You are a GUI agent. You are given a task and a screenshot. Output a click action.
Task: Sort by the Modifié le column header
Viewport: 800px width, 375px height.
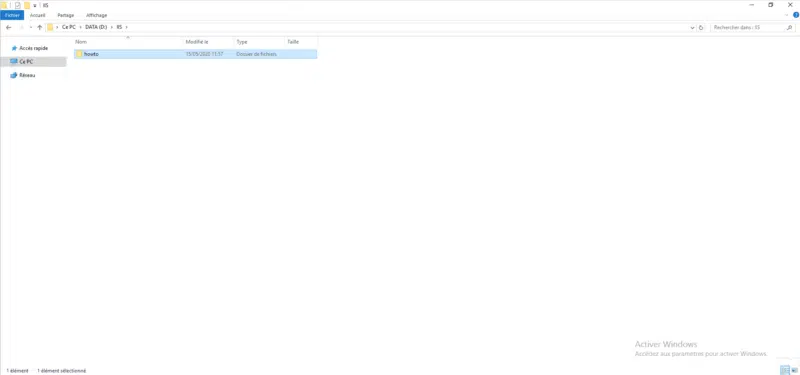click(208, 42)
